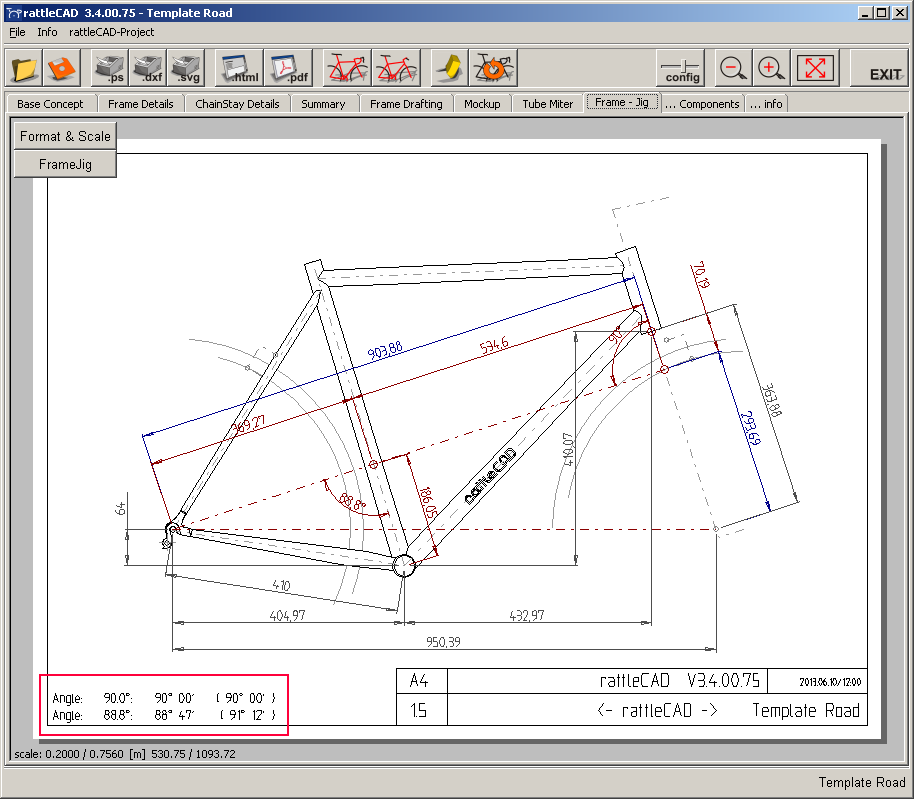
Task: Click the 293.69 blue dimension
Action: 750,428
